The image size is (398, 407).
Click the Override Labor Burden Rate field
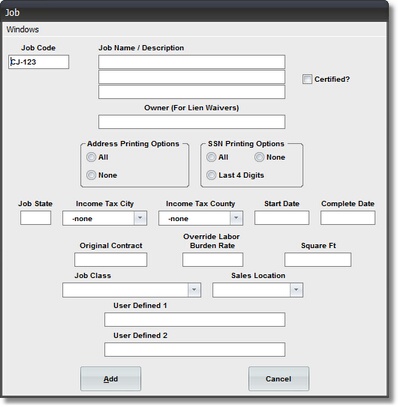coord(213,260)
